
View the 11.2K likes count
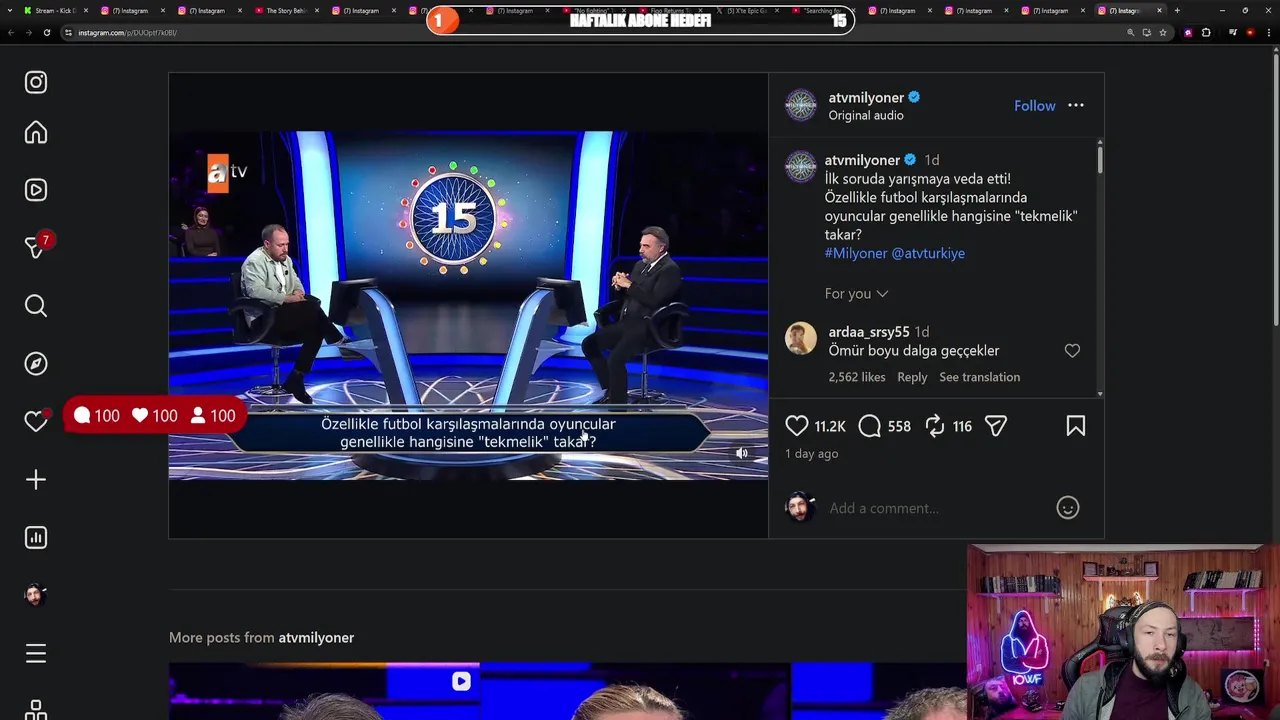pos(829,426)
